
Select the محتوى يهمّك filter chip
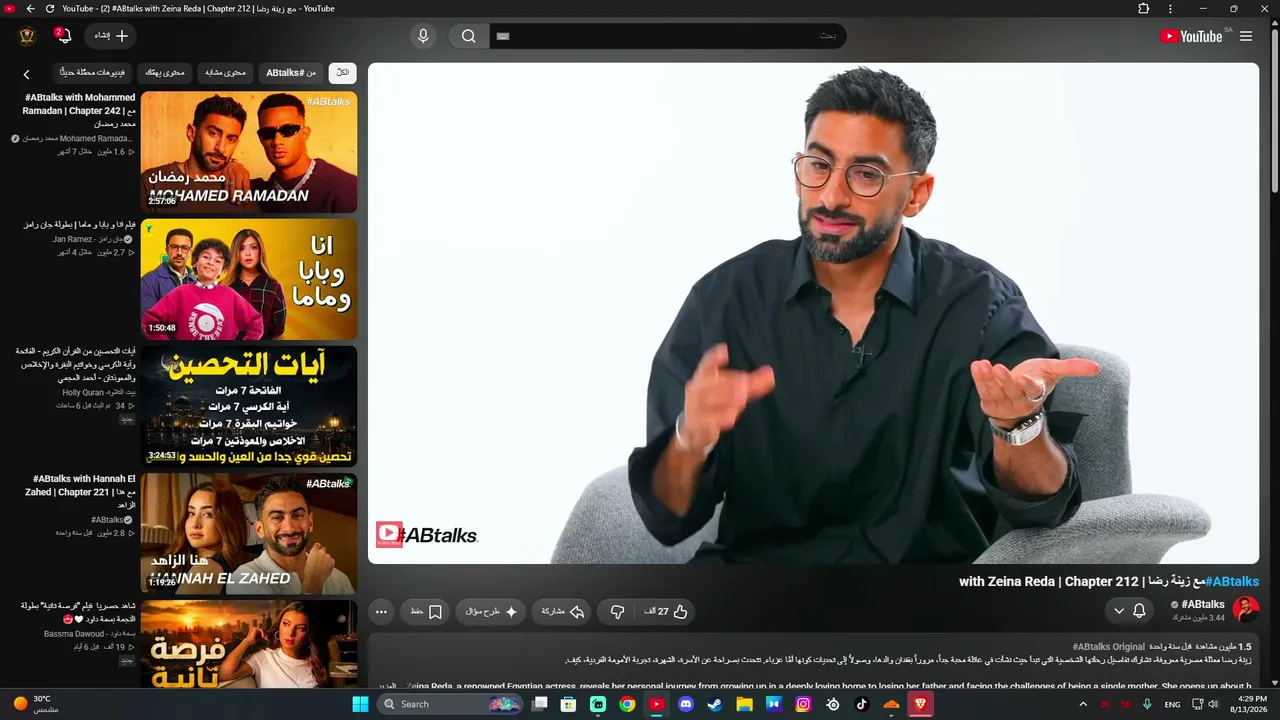tap(165, 73)
